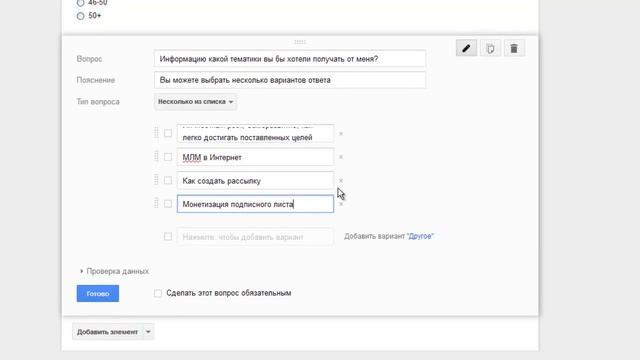Grab drag handle of 'Монетизация подписного листа' row
Image resolution: width=640 pixels, height=360 pixels.
156,203
